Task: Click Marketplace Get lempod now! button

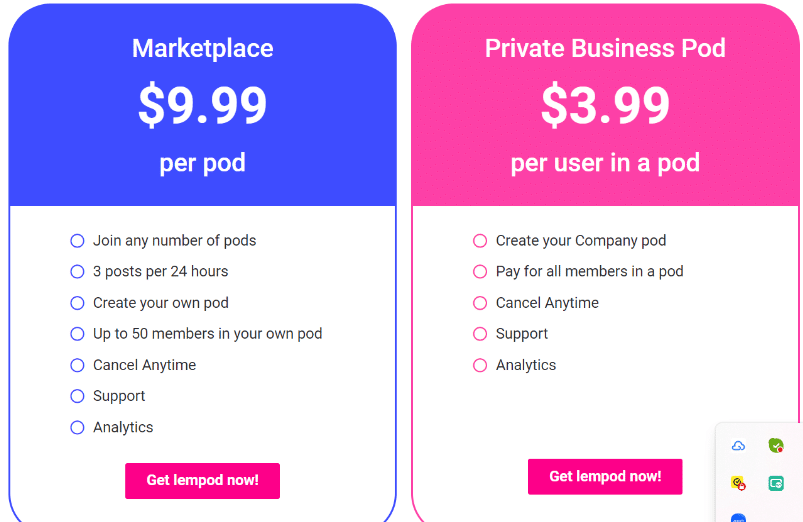Action: pyautogui.click(x=202, y=481)
